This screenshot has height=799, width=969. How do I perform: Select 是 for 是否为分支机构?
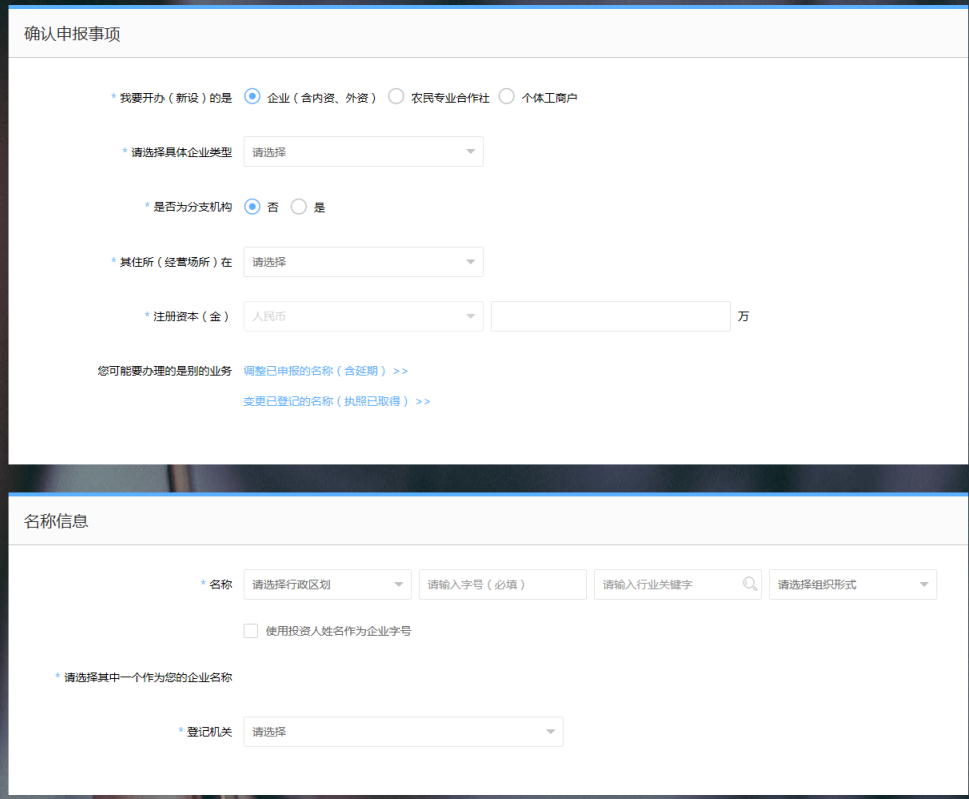pos(298,207)
